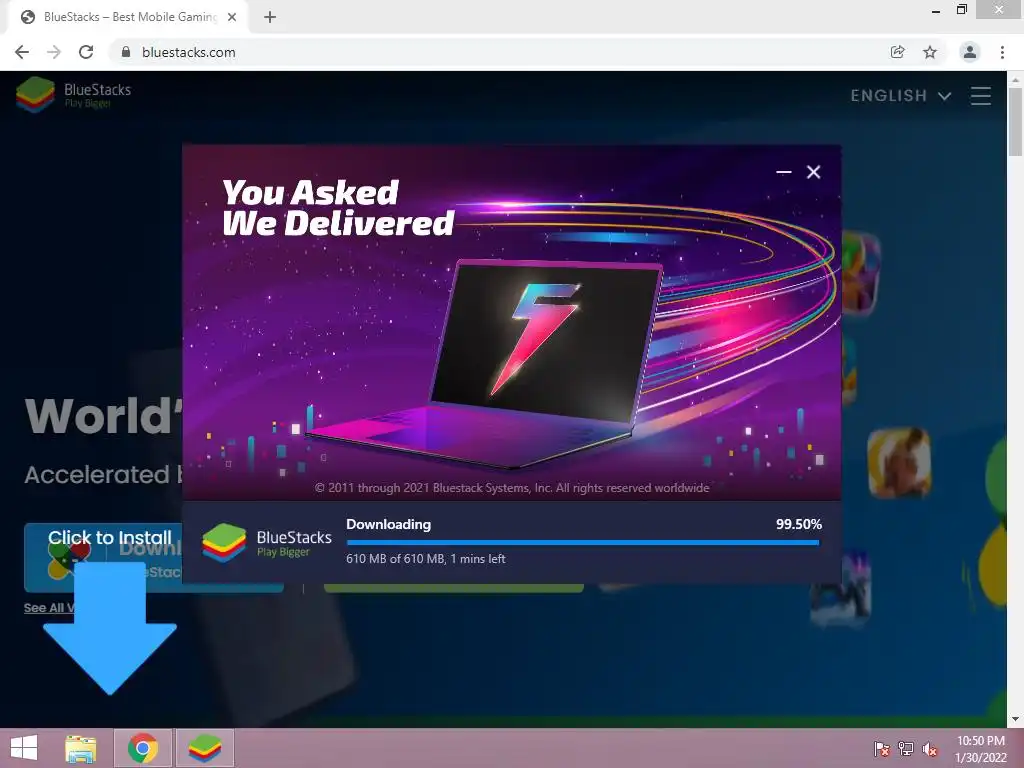Click the taskbar clock showing 10:50 PM
Screen dimensions: 1024x768
click(x=981, y=749)
